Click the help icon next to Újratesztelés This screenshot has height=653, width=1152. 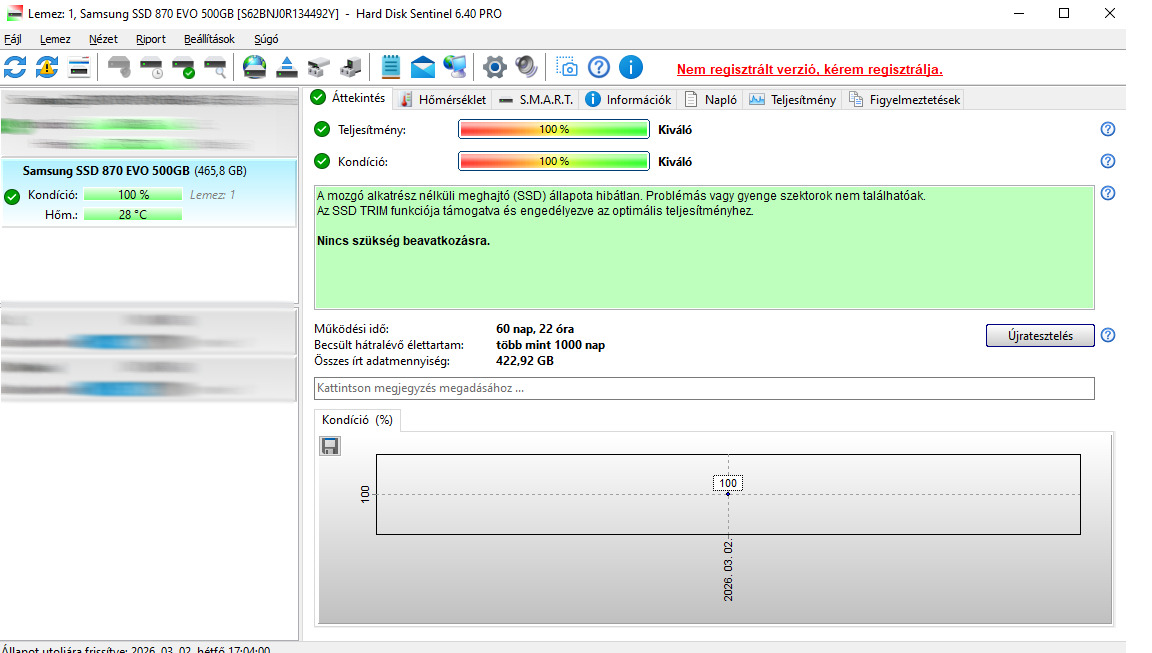[1108, 335]
